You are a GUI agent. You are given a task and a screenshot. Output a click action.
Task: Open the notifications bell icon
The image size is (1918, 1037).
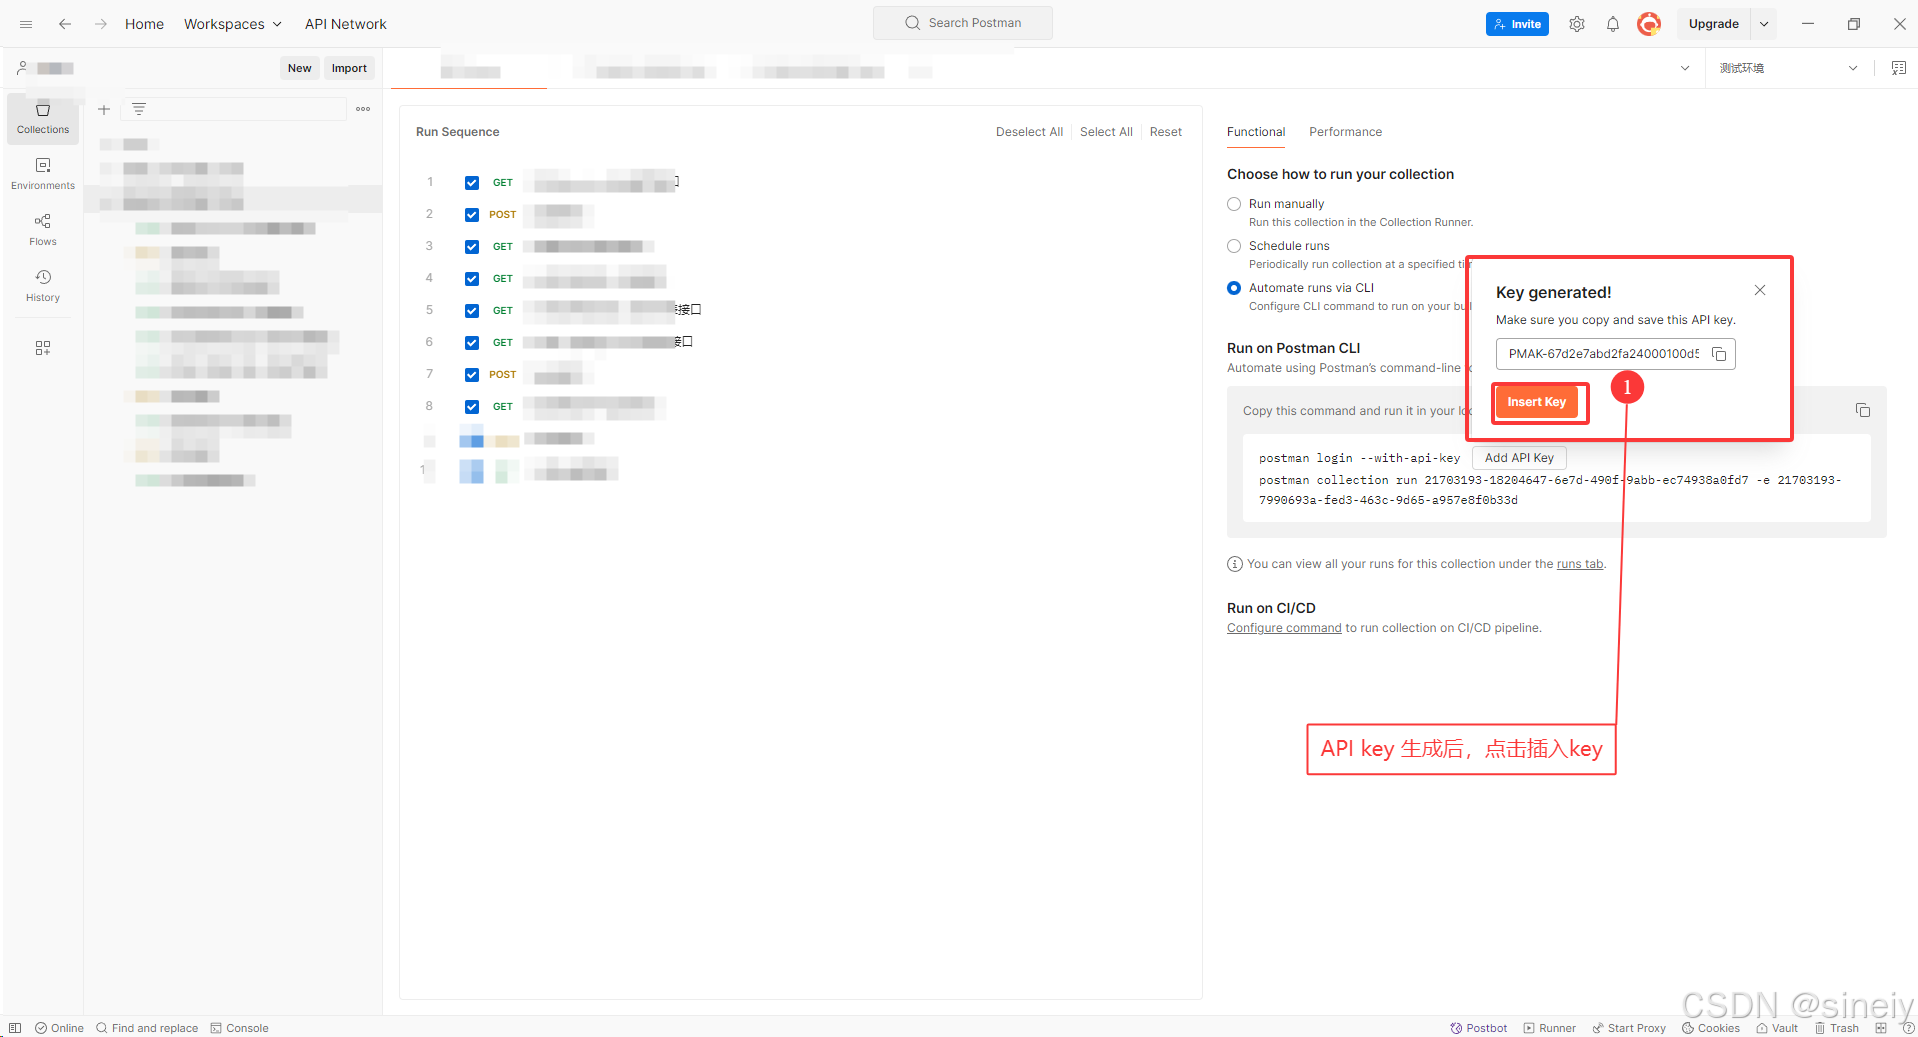pos(1613,24)
